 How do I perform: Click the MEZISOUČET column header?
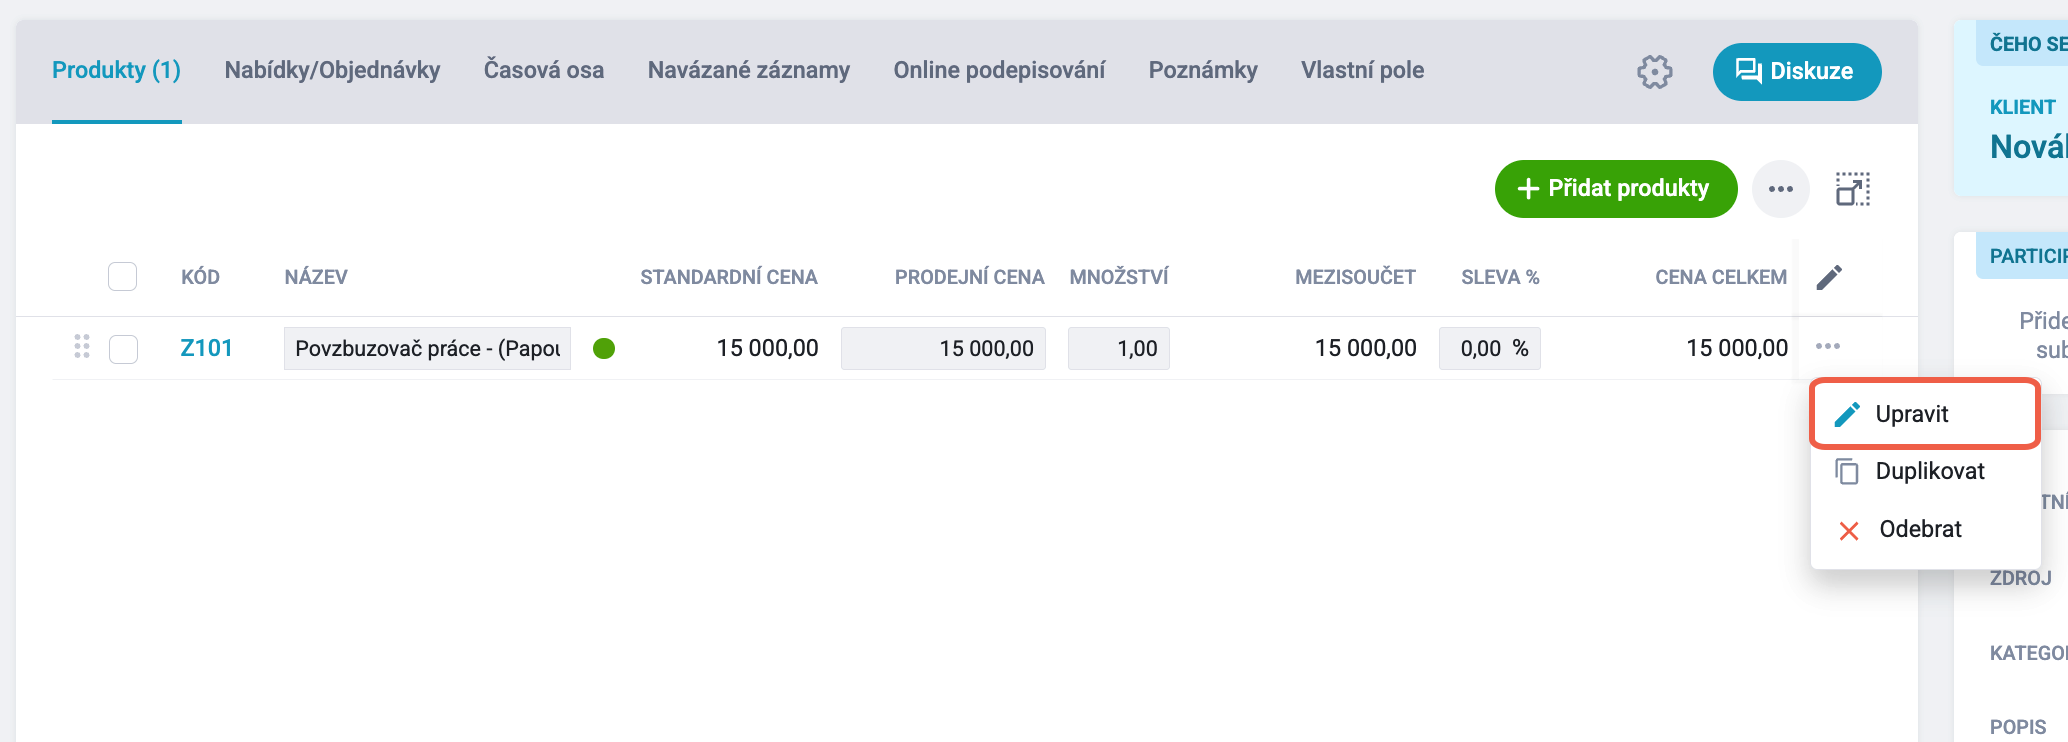coord(1355,277)
